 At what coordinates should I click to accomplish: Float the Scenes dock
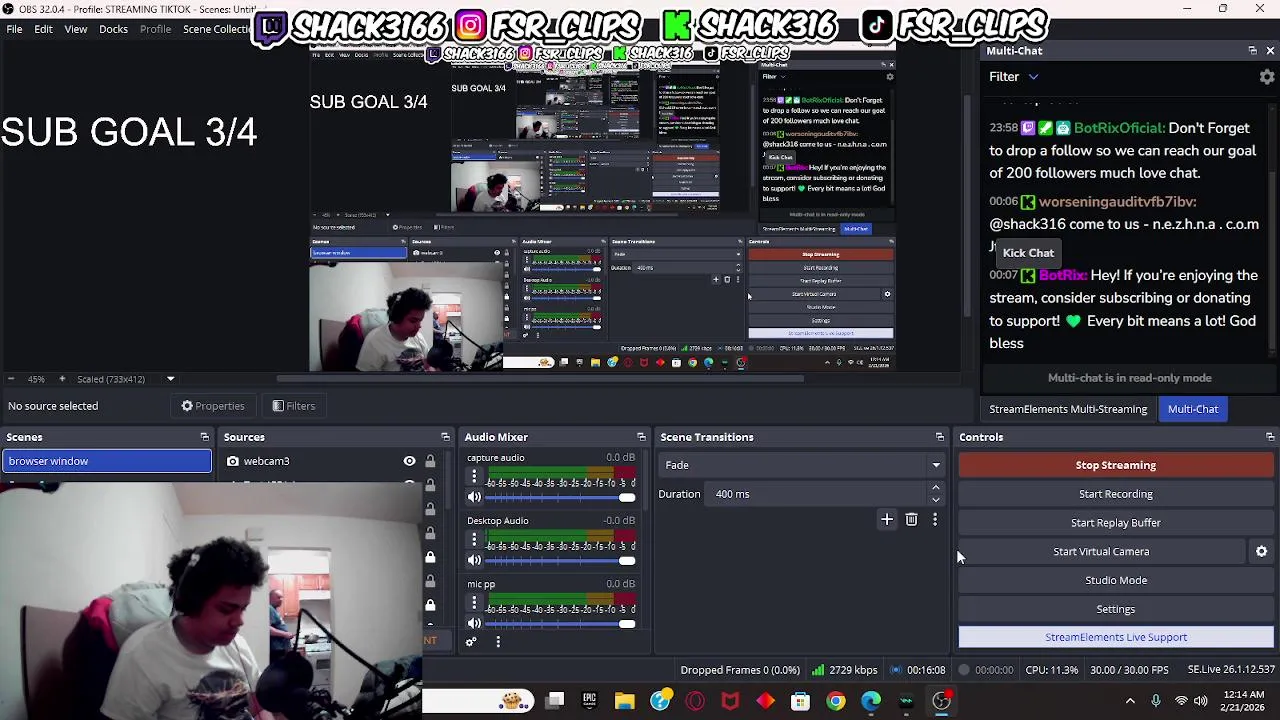(x=204, y=437)
